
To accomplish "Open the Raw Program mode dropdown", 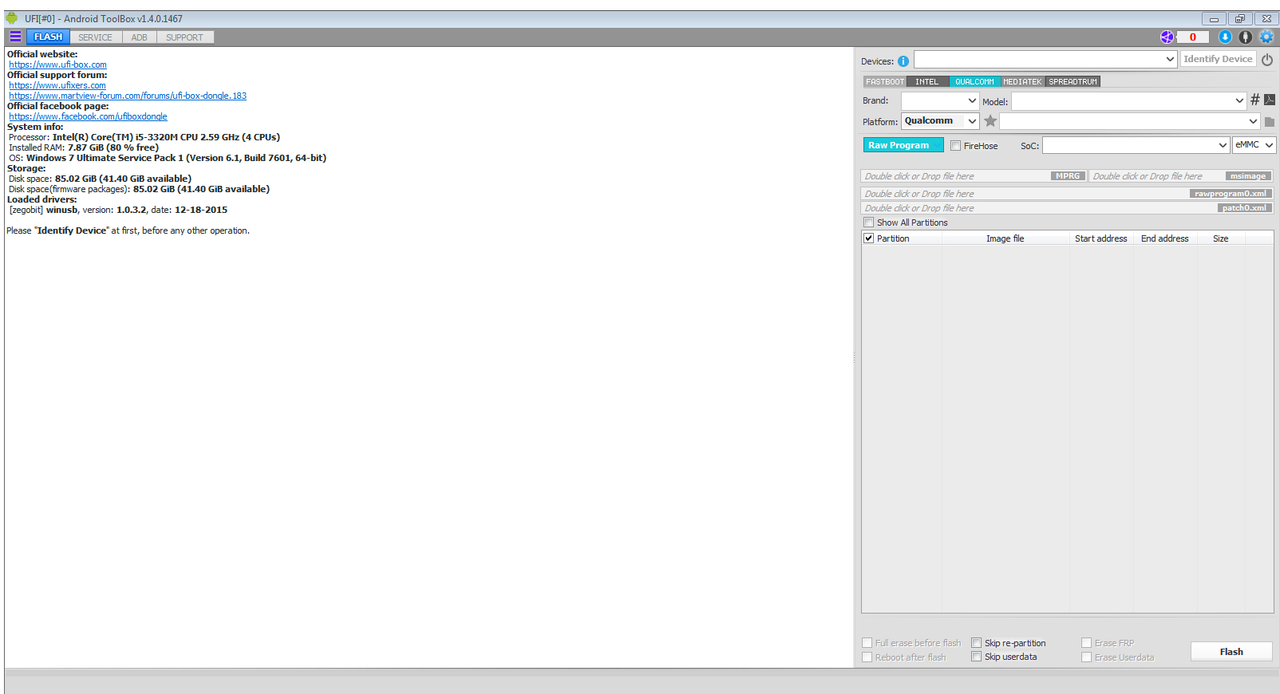I will pos(903,145).
